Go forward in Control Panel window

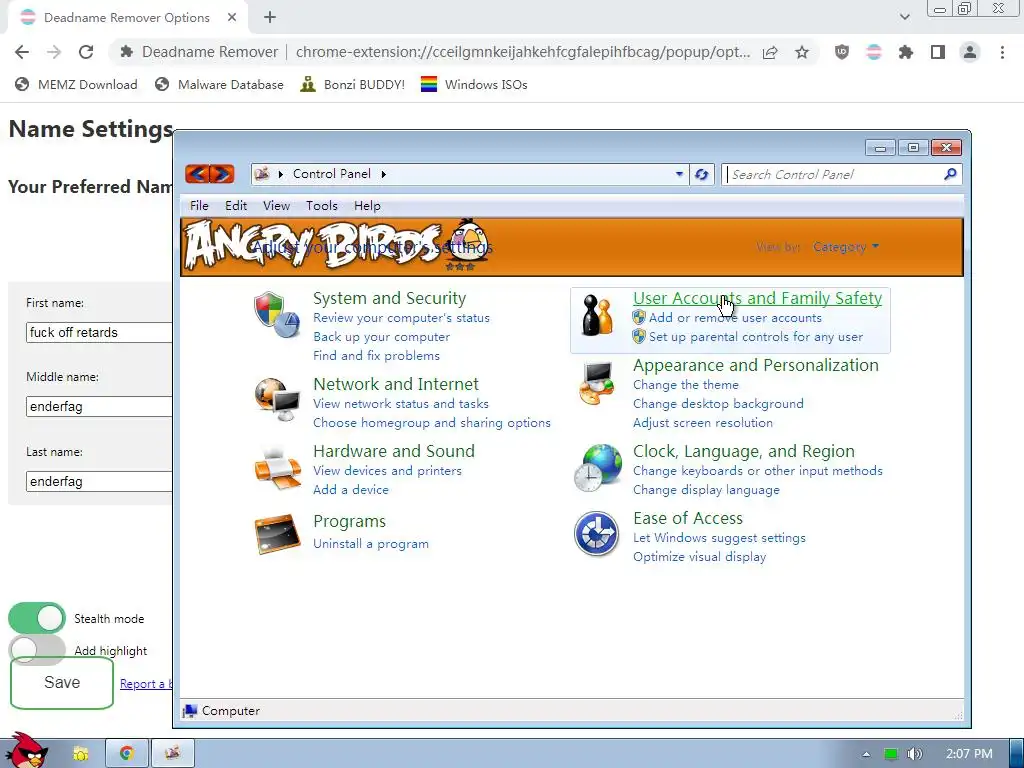pos(221,174)
